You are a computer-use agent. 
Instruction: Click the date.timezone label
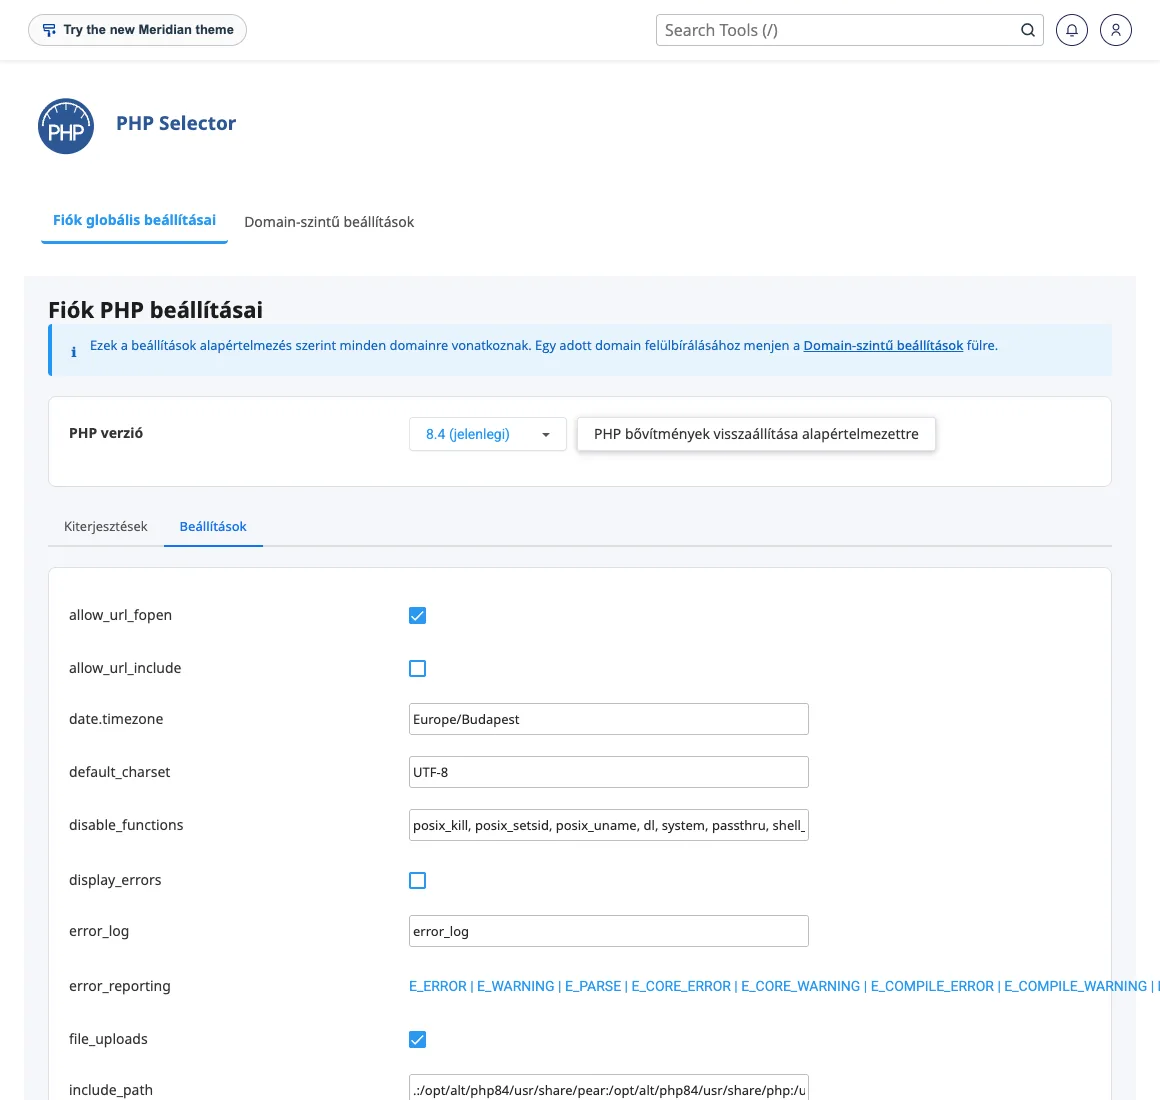pos(116,719)
